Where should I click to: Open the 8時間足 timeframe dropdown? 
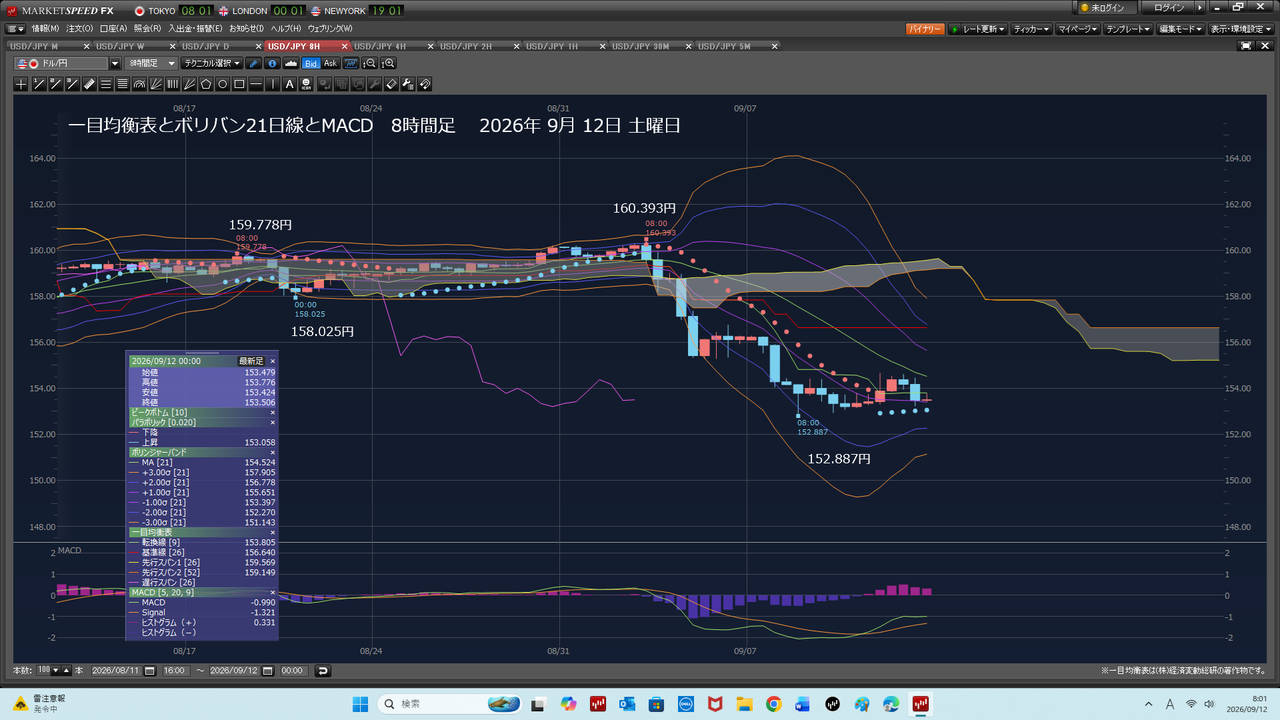(x=152, y=64)
